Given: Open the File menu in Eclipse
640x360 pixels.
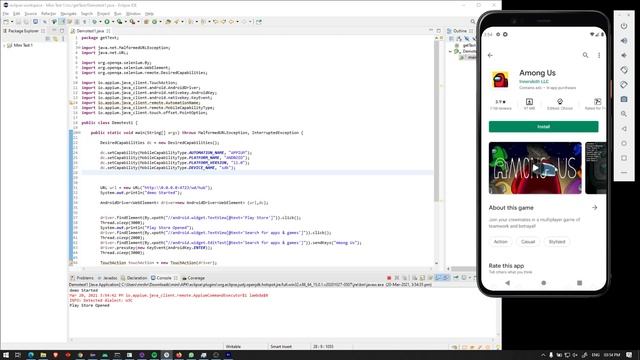Looking at the screenshot, I should pos(6,13).
